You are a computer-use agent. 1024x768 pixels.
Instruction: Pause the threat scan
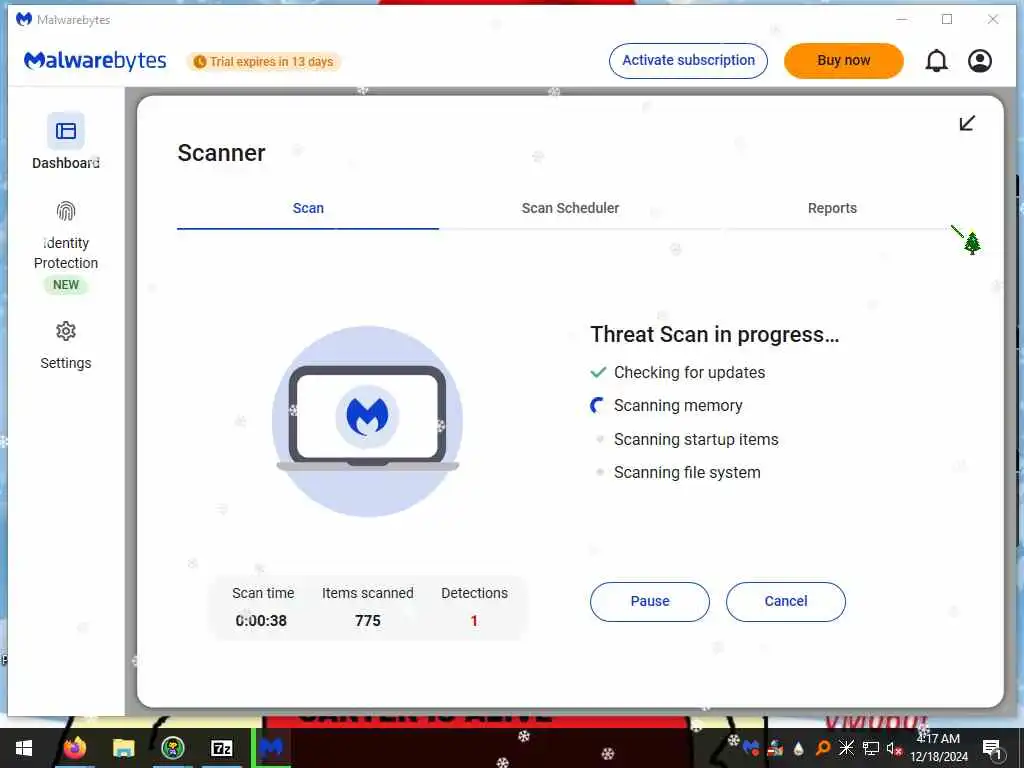[x=650, y=601]
